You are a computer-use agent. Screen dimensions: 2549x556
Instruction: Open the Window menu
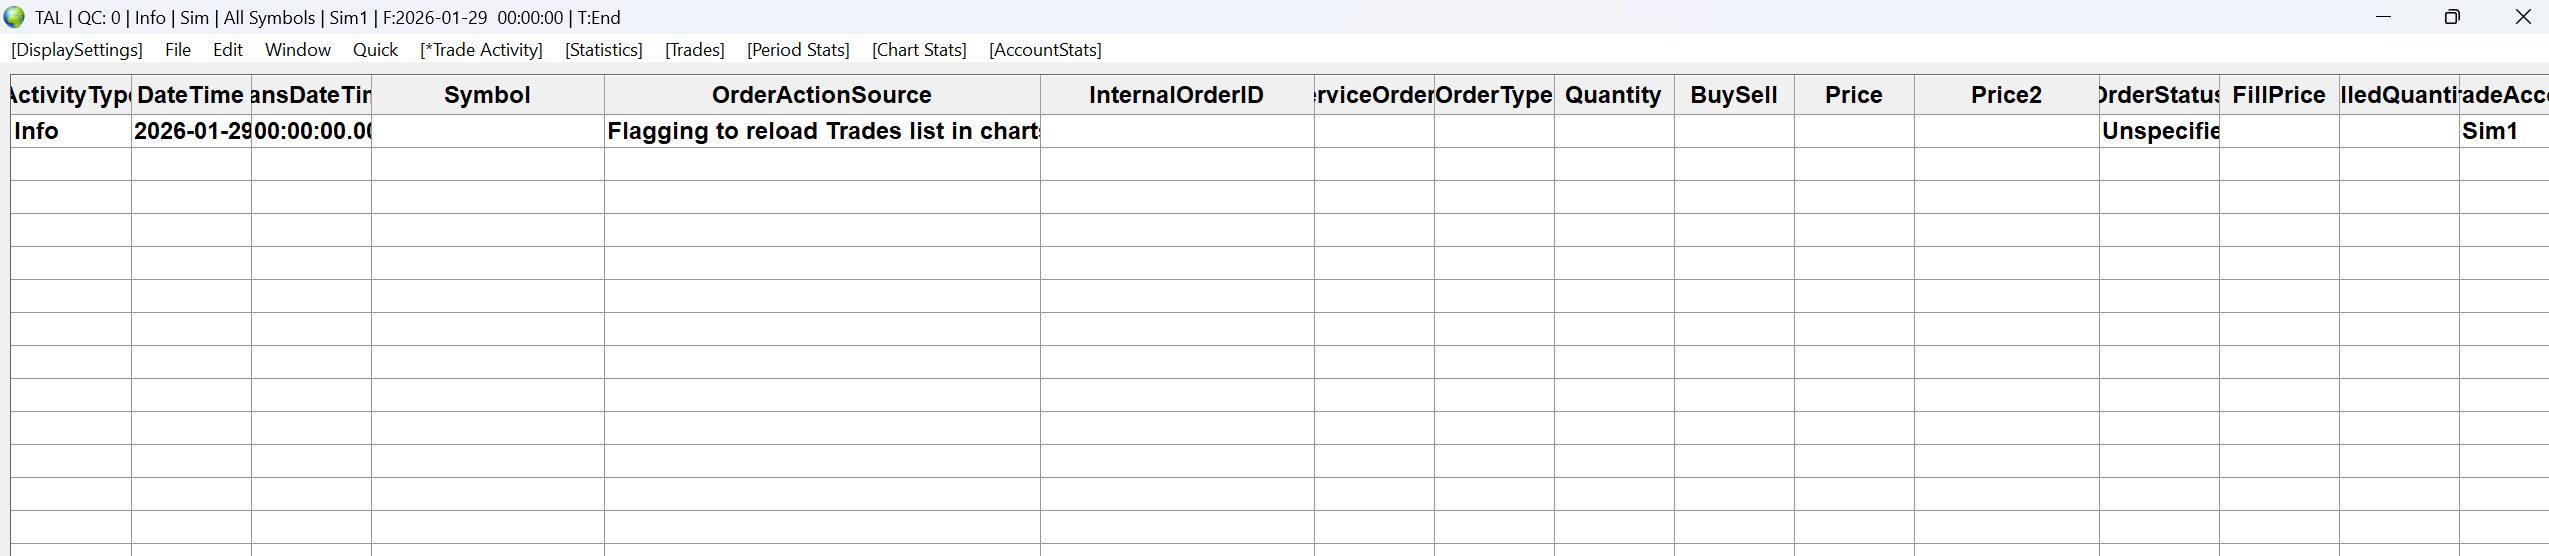[298, 50]
